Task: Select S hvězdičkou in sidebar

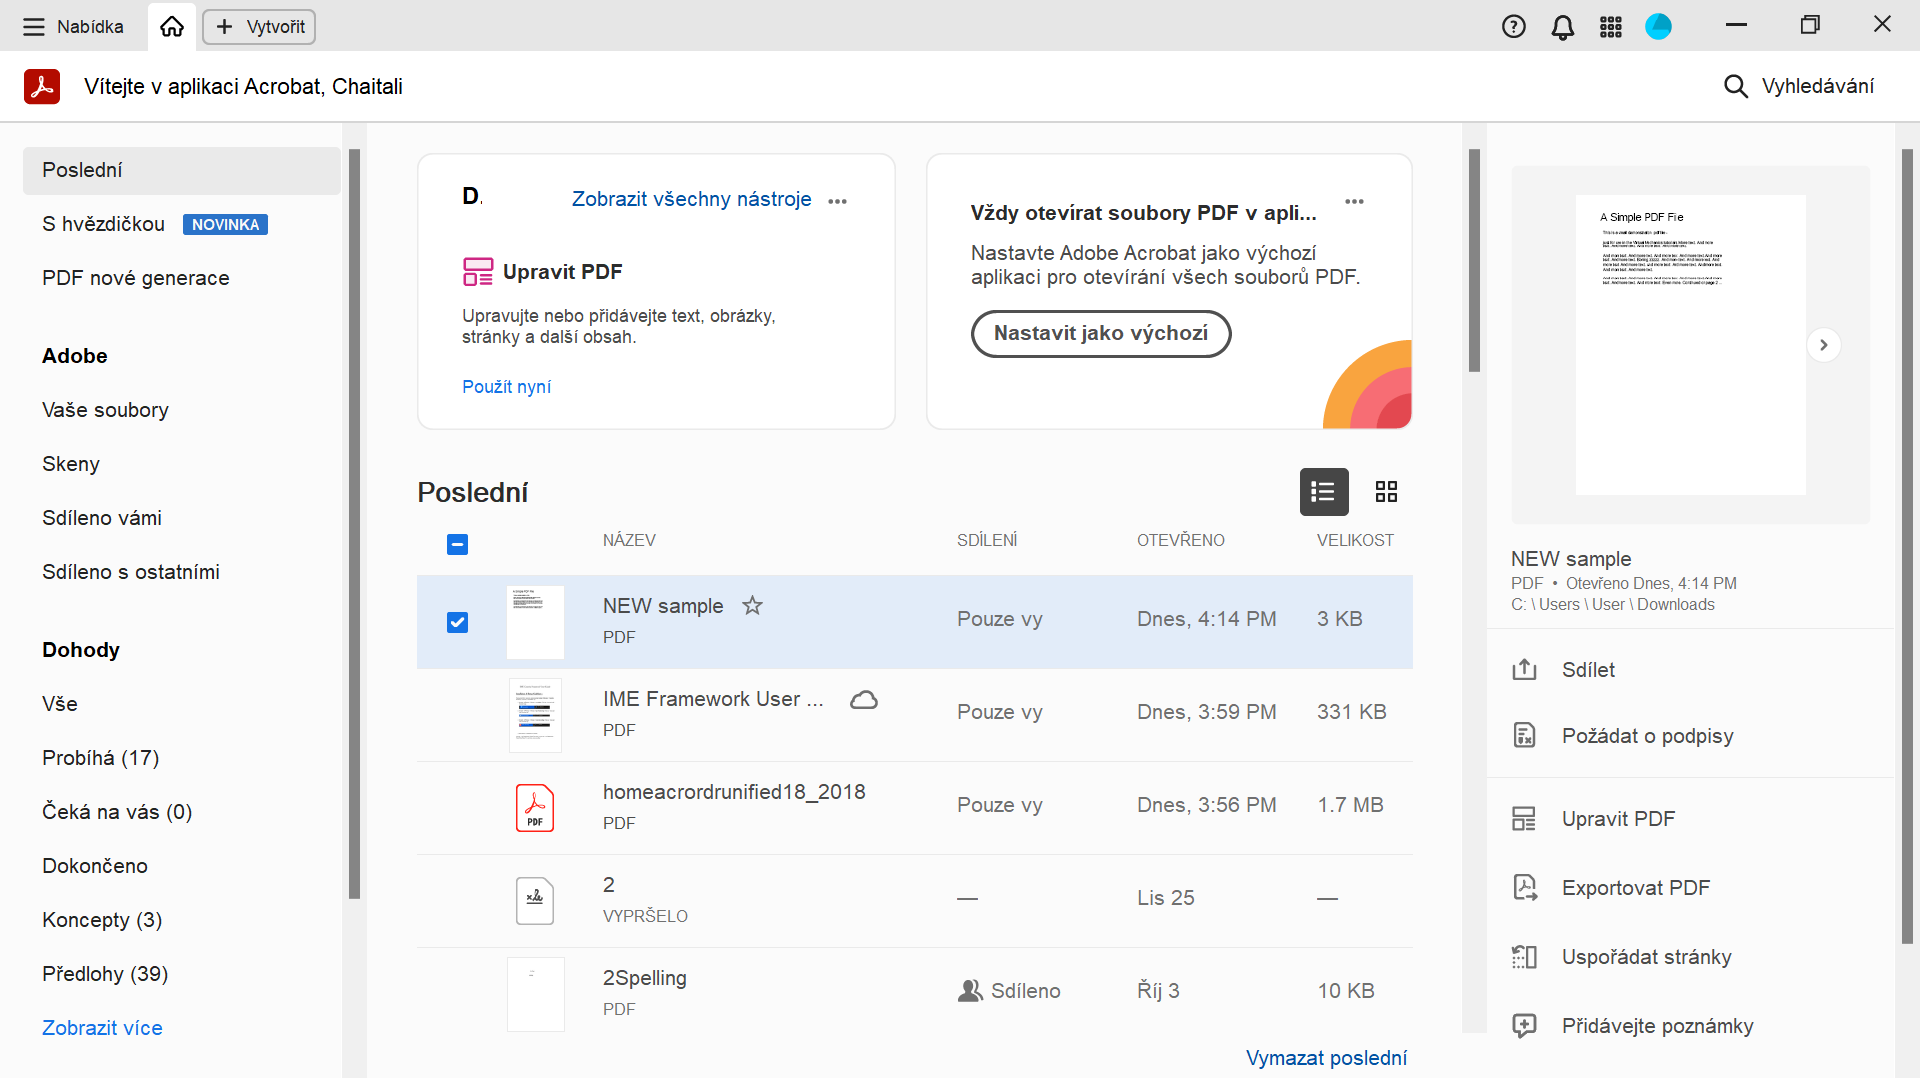Action: click(104, 224)
